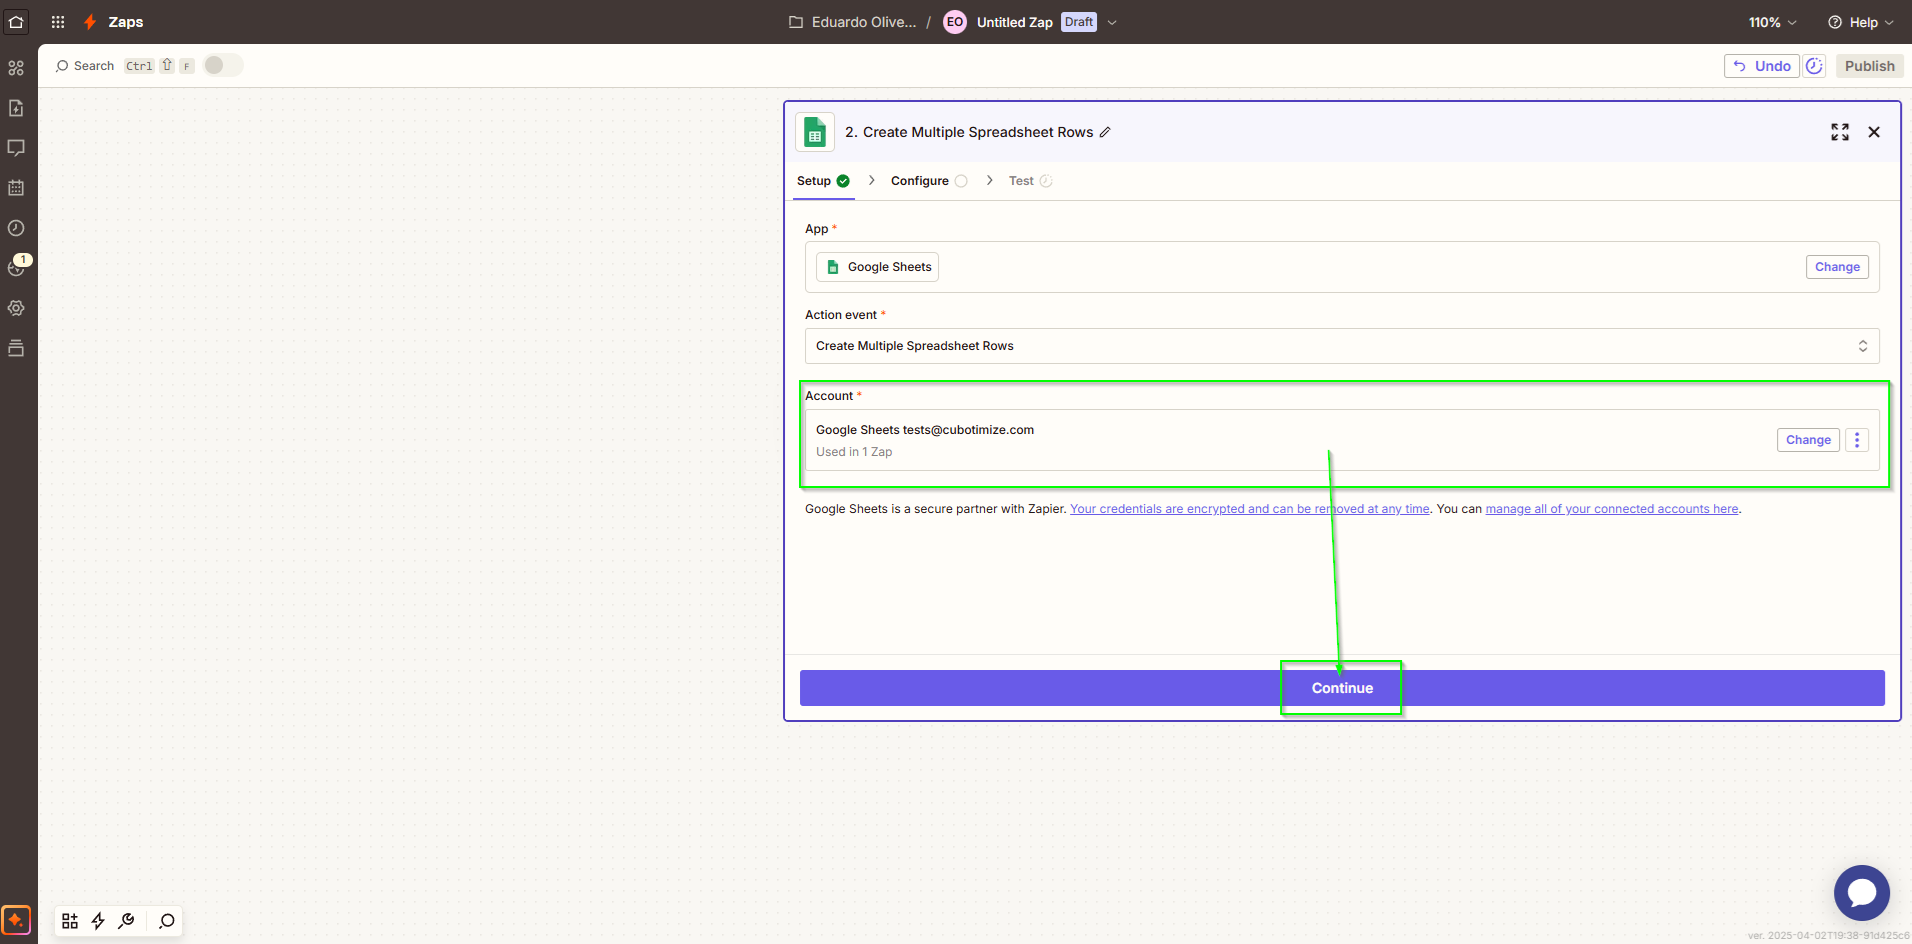Image resolution: width=1912 pixels, height=944 pixels.
Task: Click the lightning bolt canvas tool
Action: tap(98, 921)
